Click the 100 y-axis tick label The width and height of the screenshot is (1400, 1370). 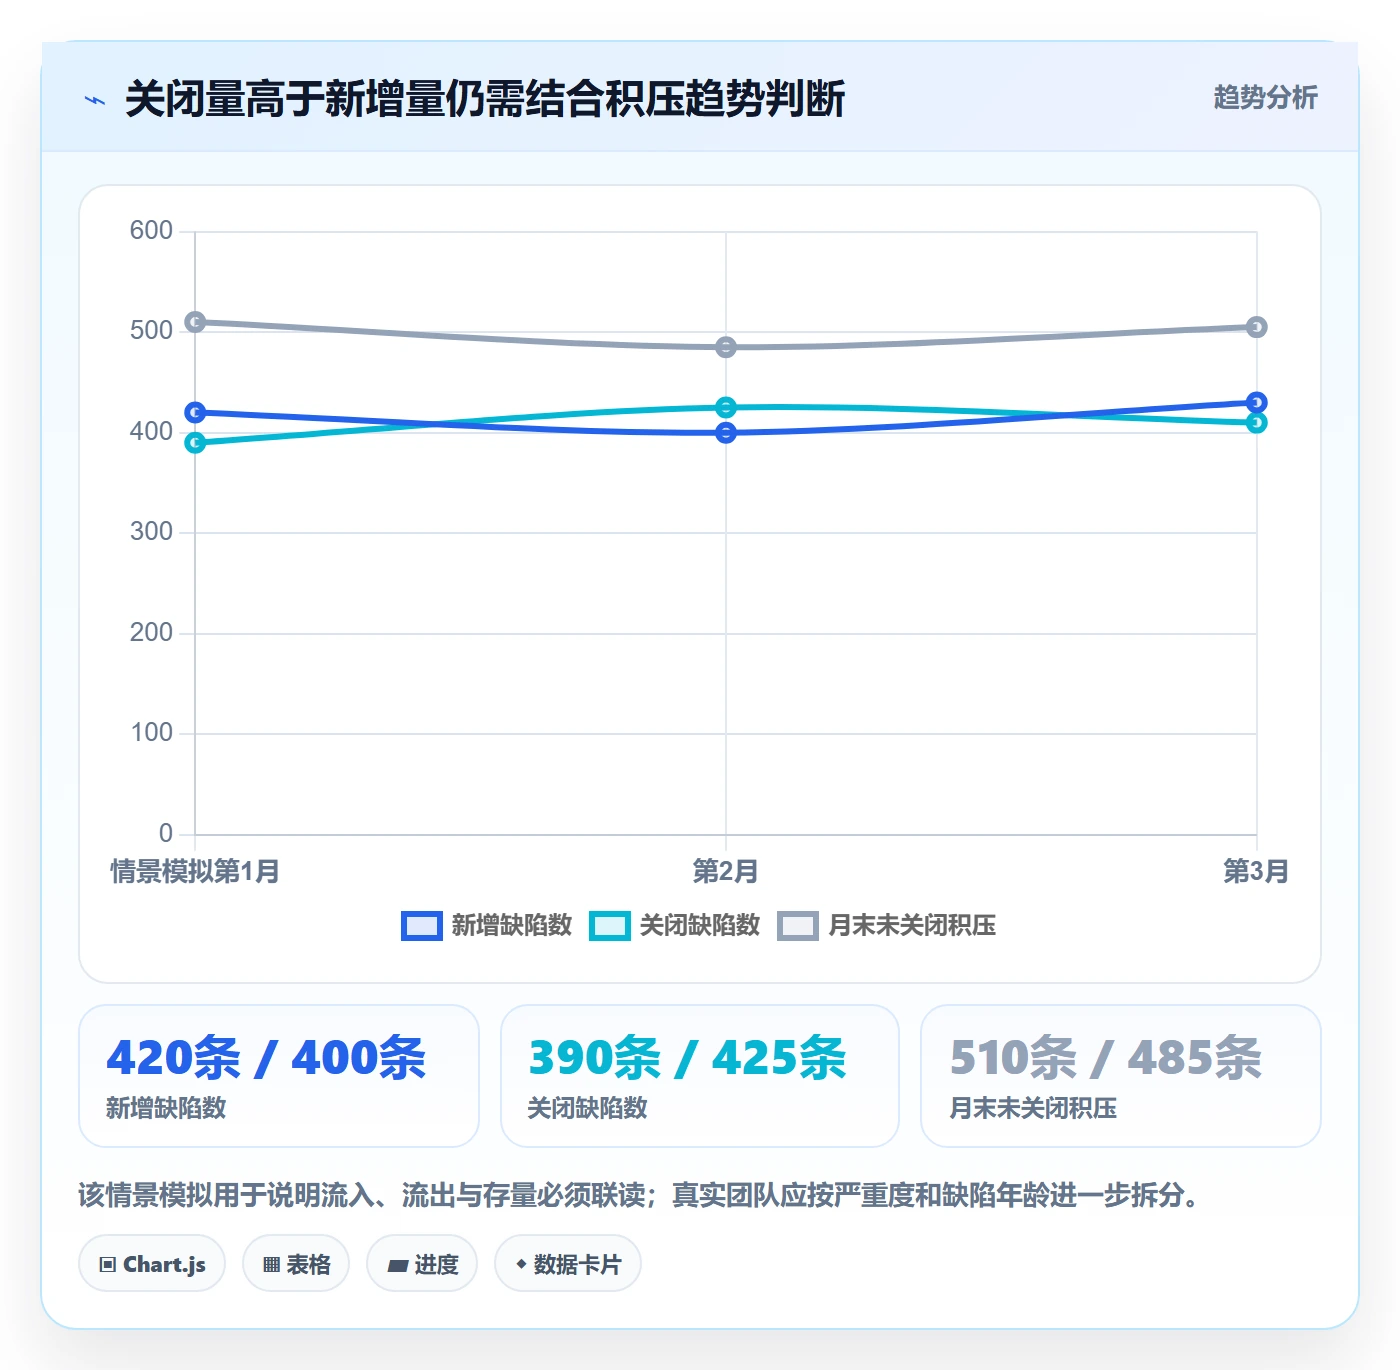click(151, 733)
